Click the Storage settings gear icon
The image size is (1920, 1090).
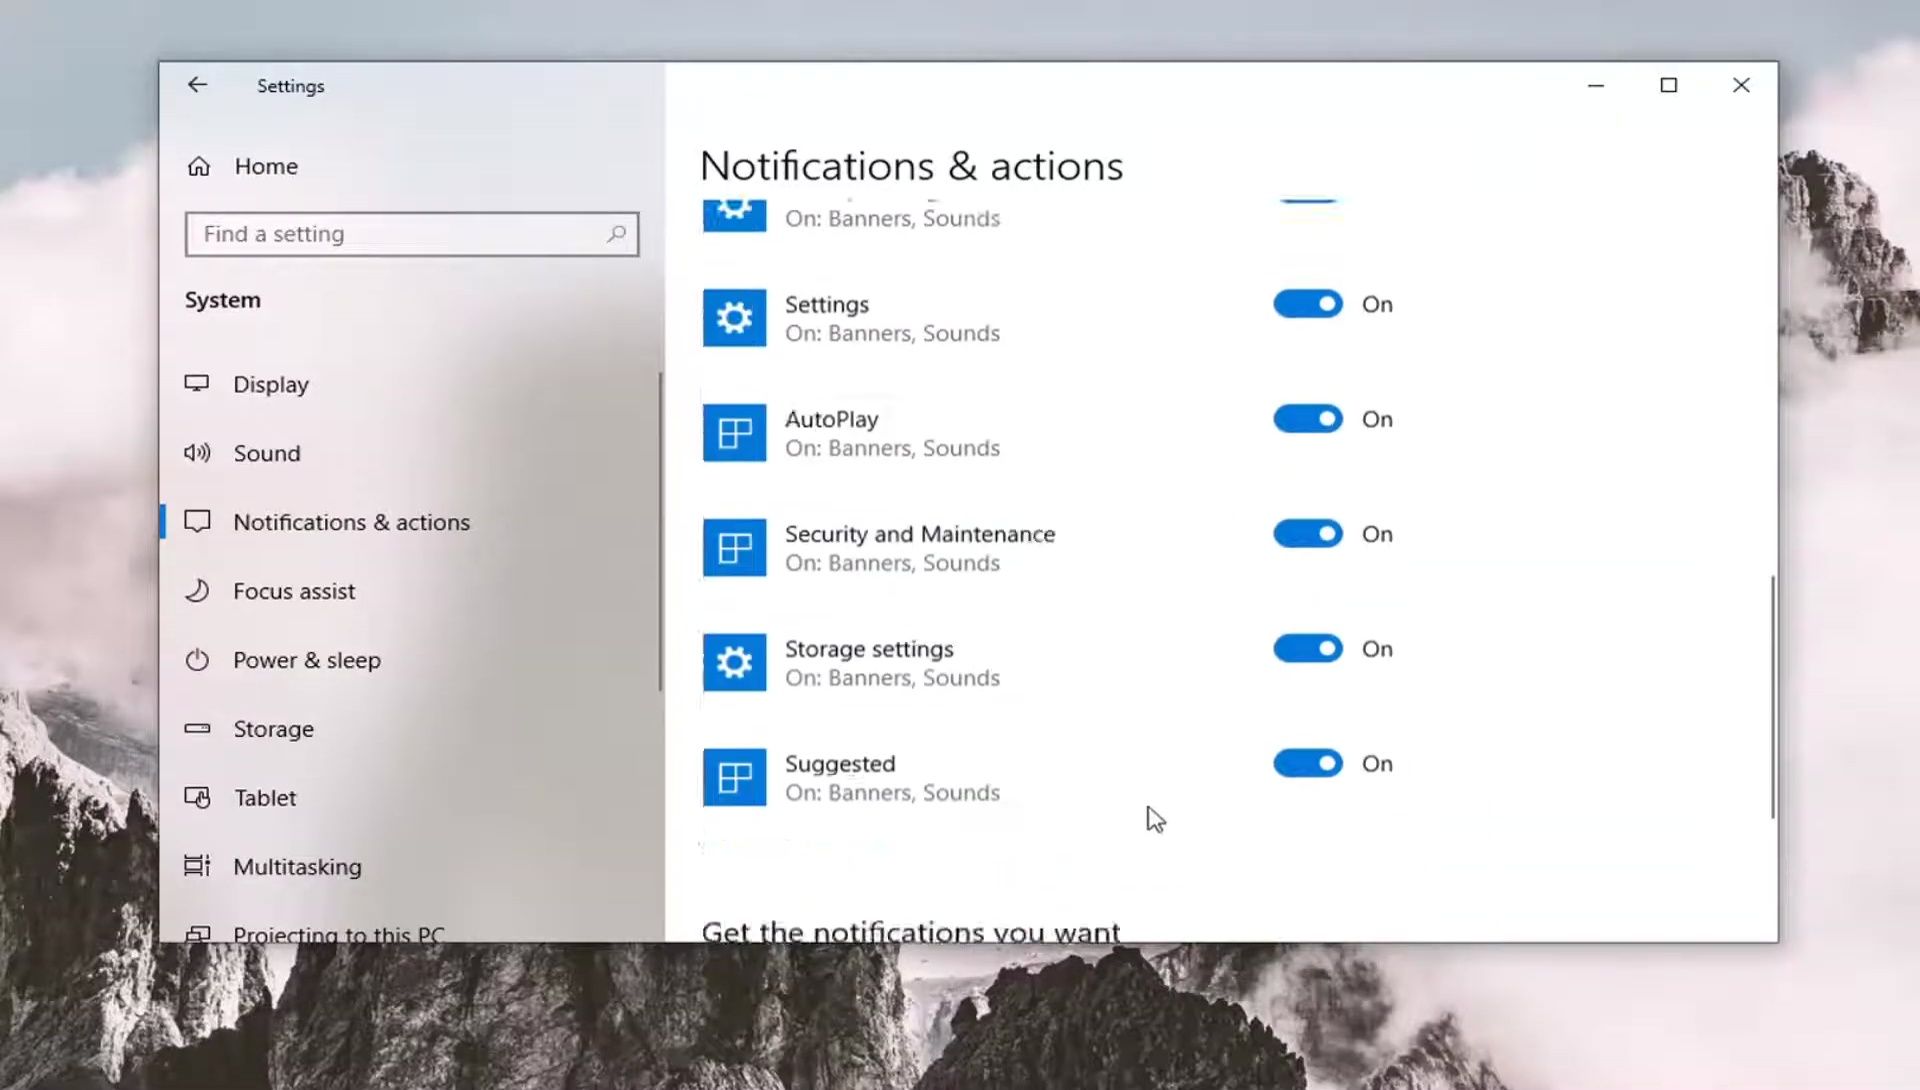coord(734,663)
